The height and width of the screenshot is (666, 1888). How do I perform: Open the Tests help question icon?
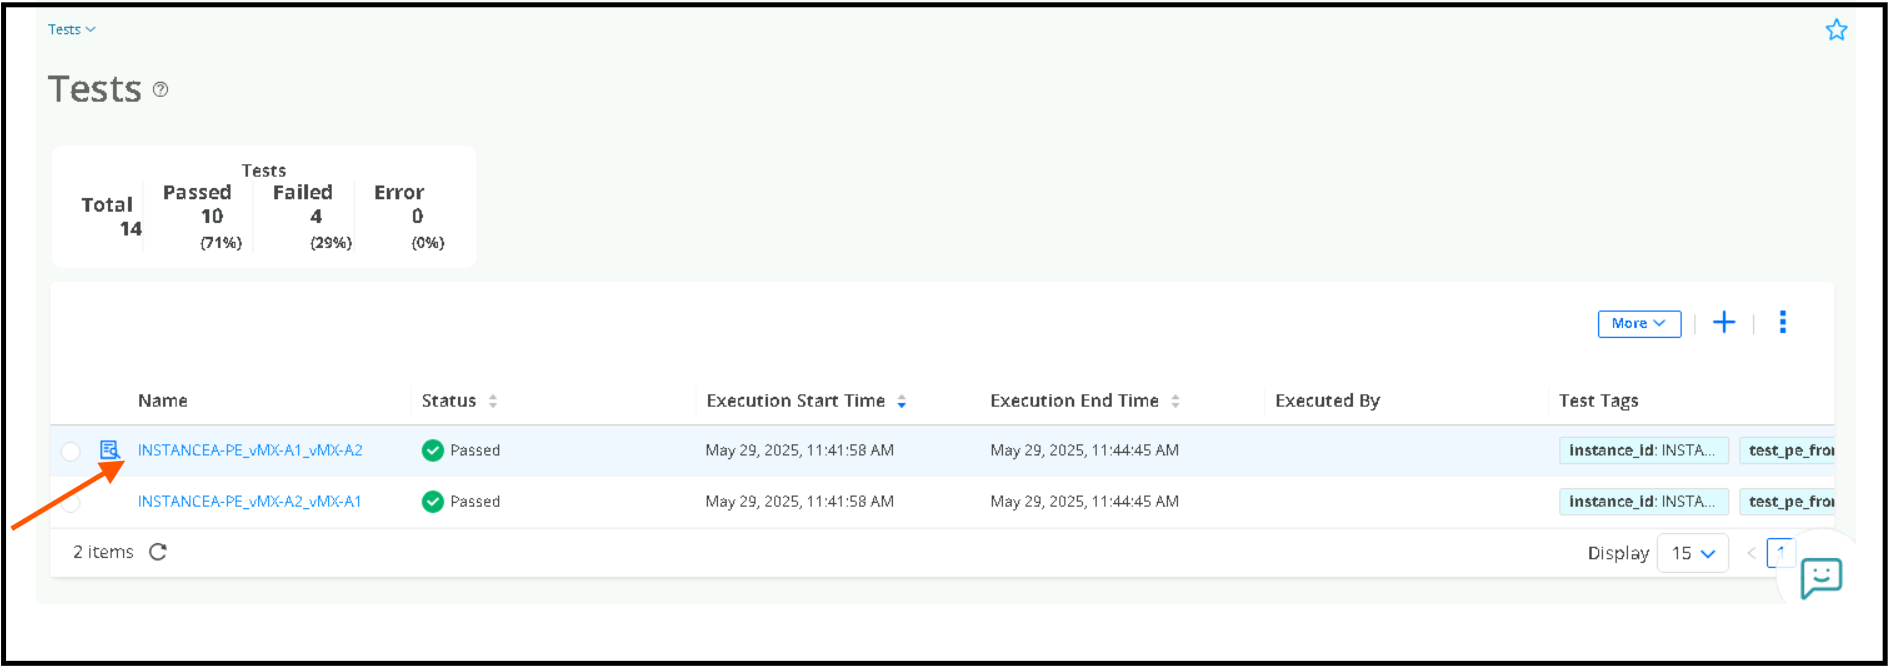point(160,90)
